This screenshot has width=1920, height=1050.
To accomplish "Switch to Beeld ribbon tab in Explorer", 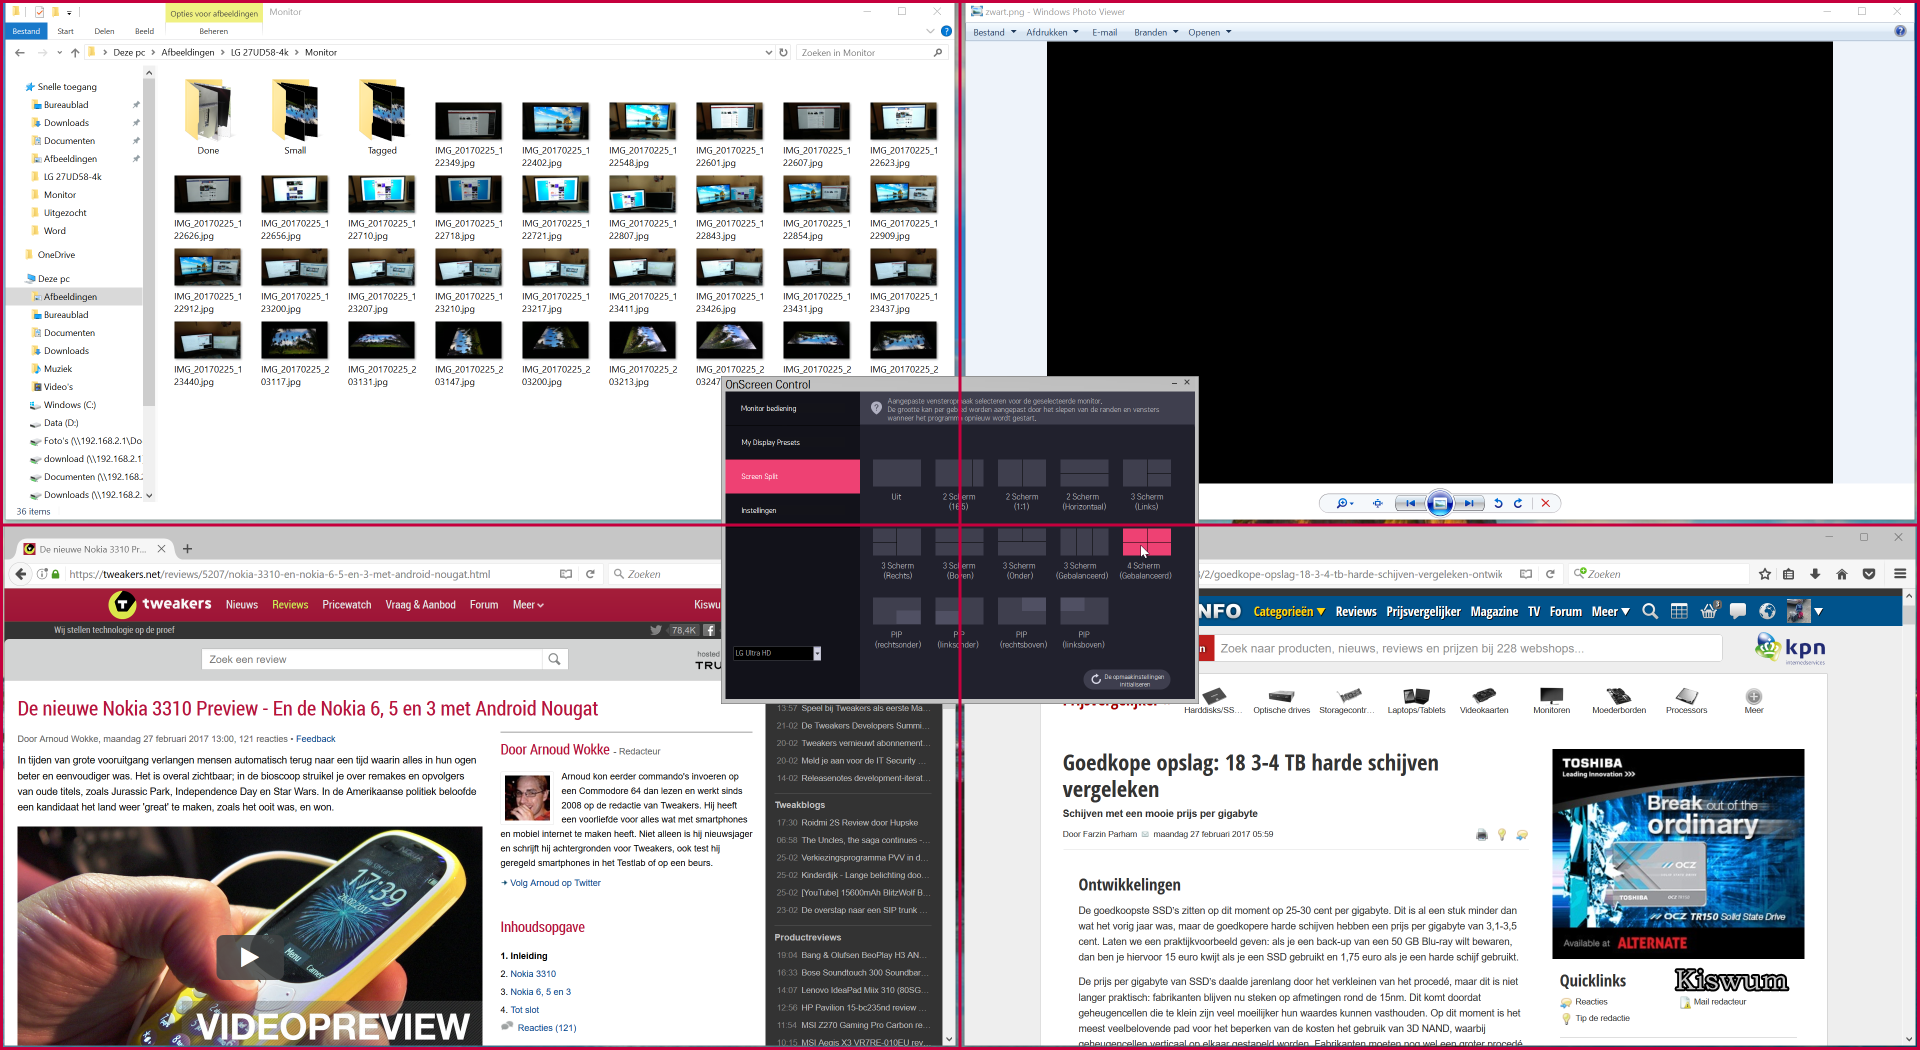I will [145, 31].
